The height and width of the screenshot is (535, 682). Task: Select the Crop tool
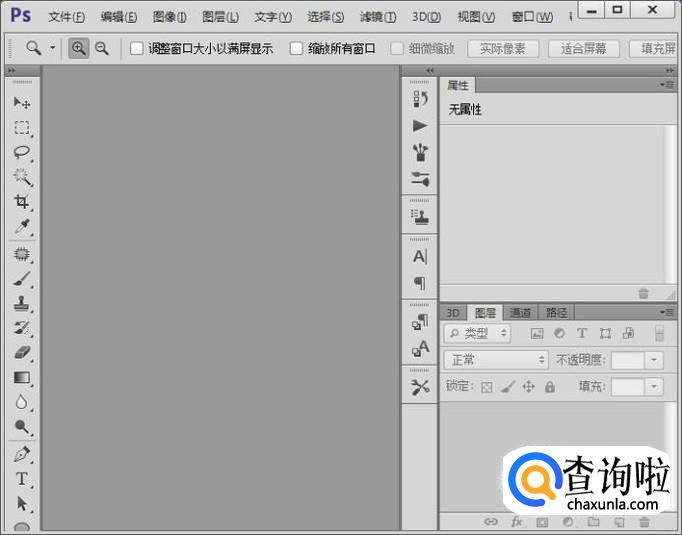point(22,201)
